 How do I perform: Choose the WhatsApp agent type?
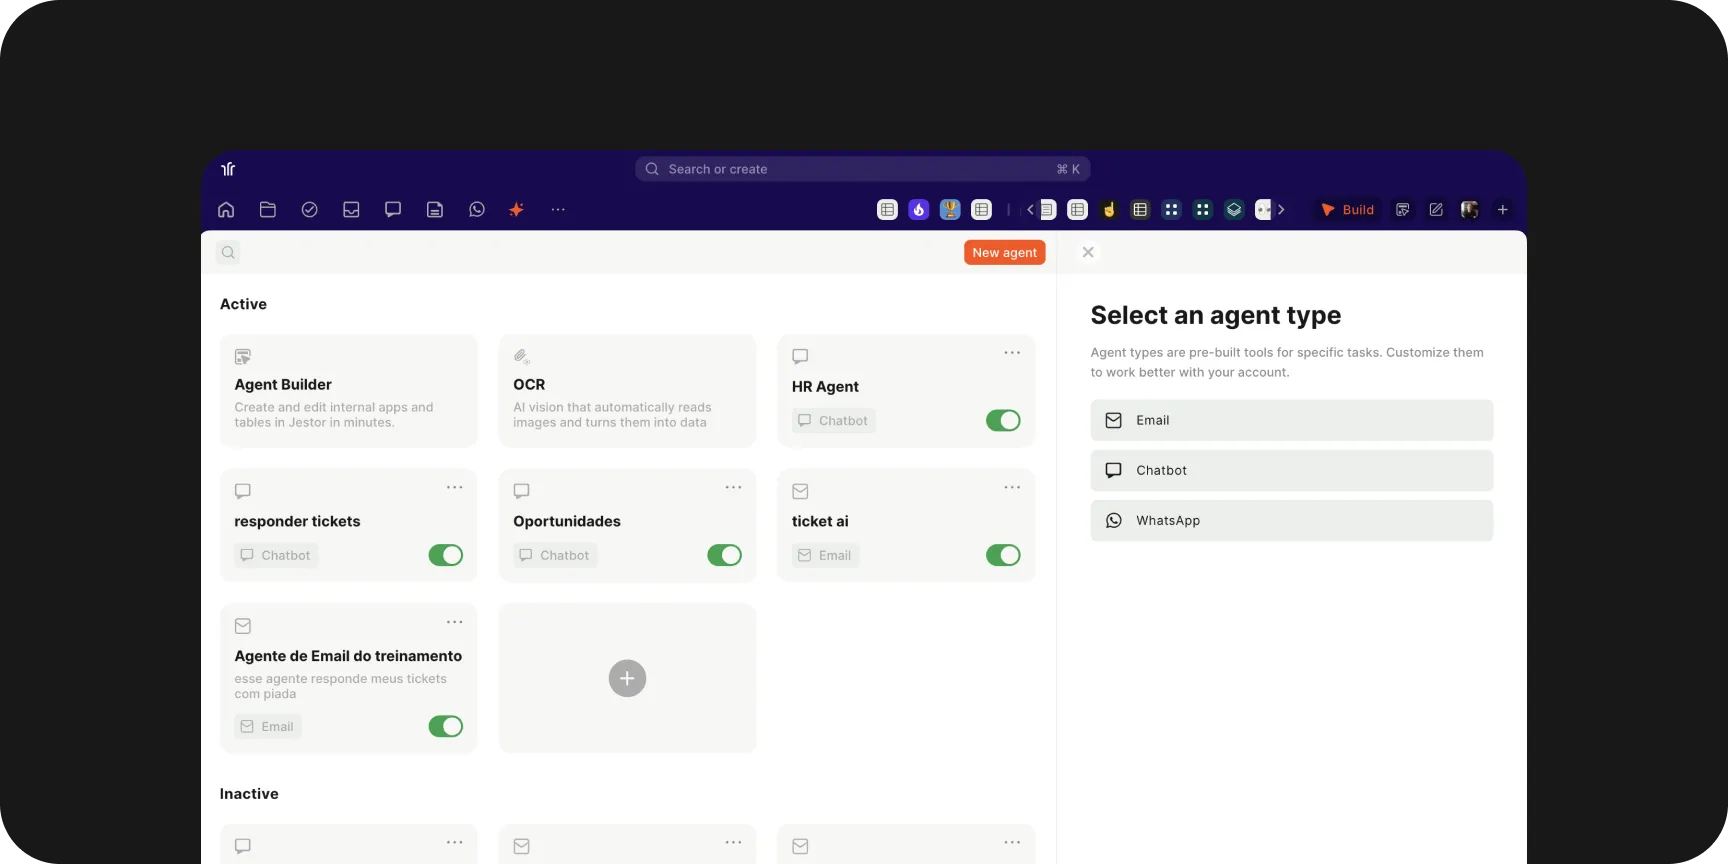click(x=1291, y=520)
